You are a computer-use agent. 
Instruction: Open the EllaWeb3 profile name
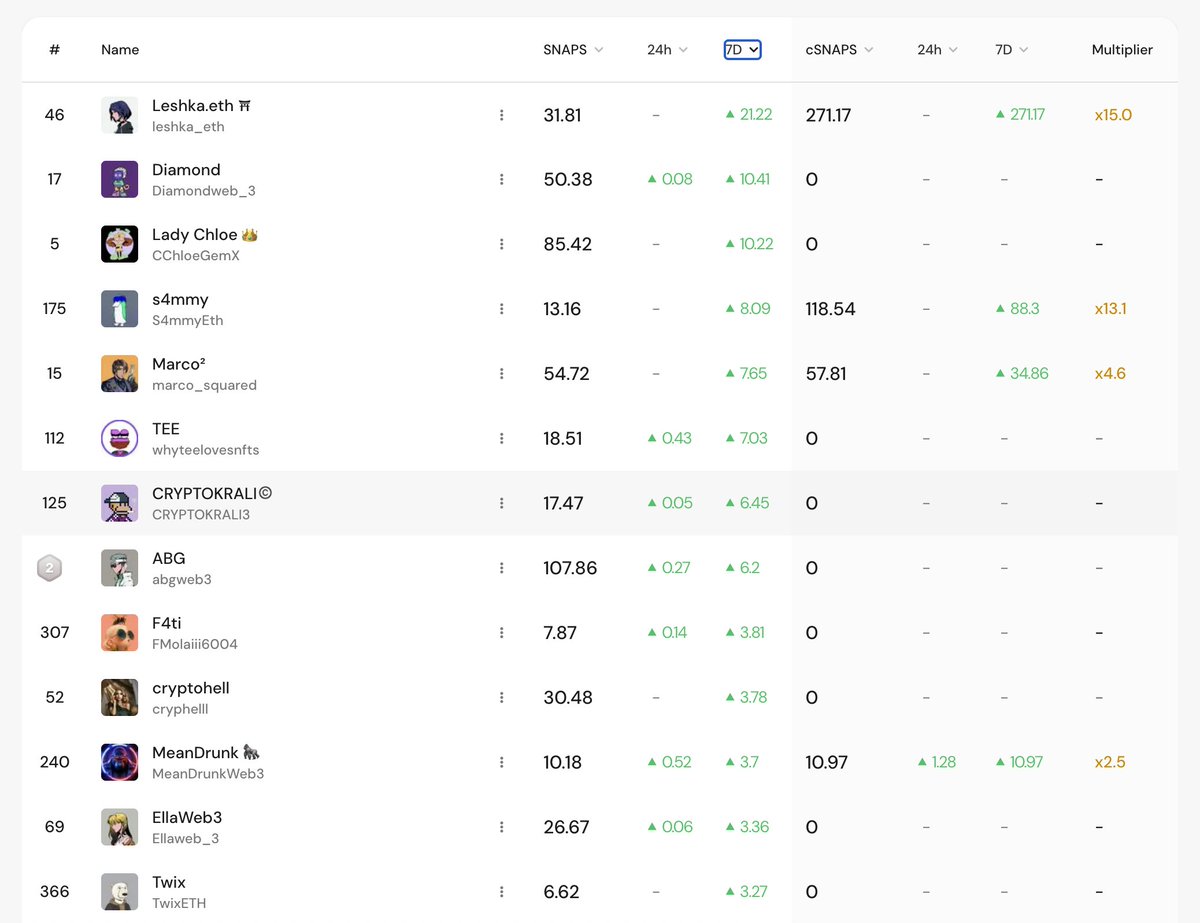point(187,817)
